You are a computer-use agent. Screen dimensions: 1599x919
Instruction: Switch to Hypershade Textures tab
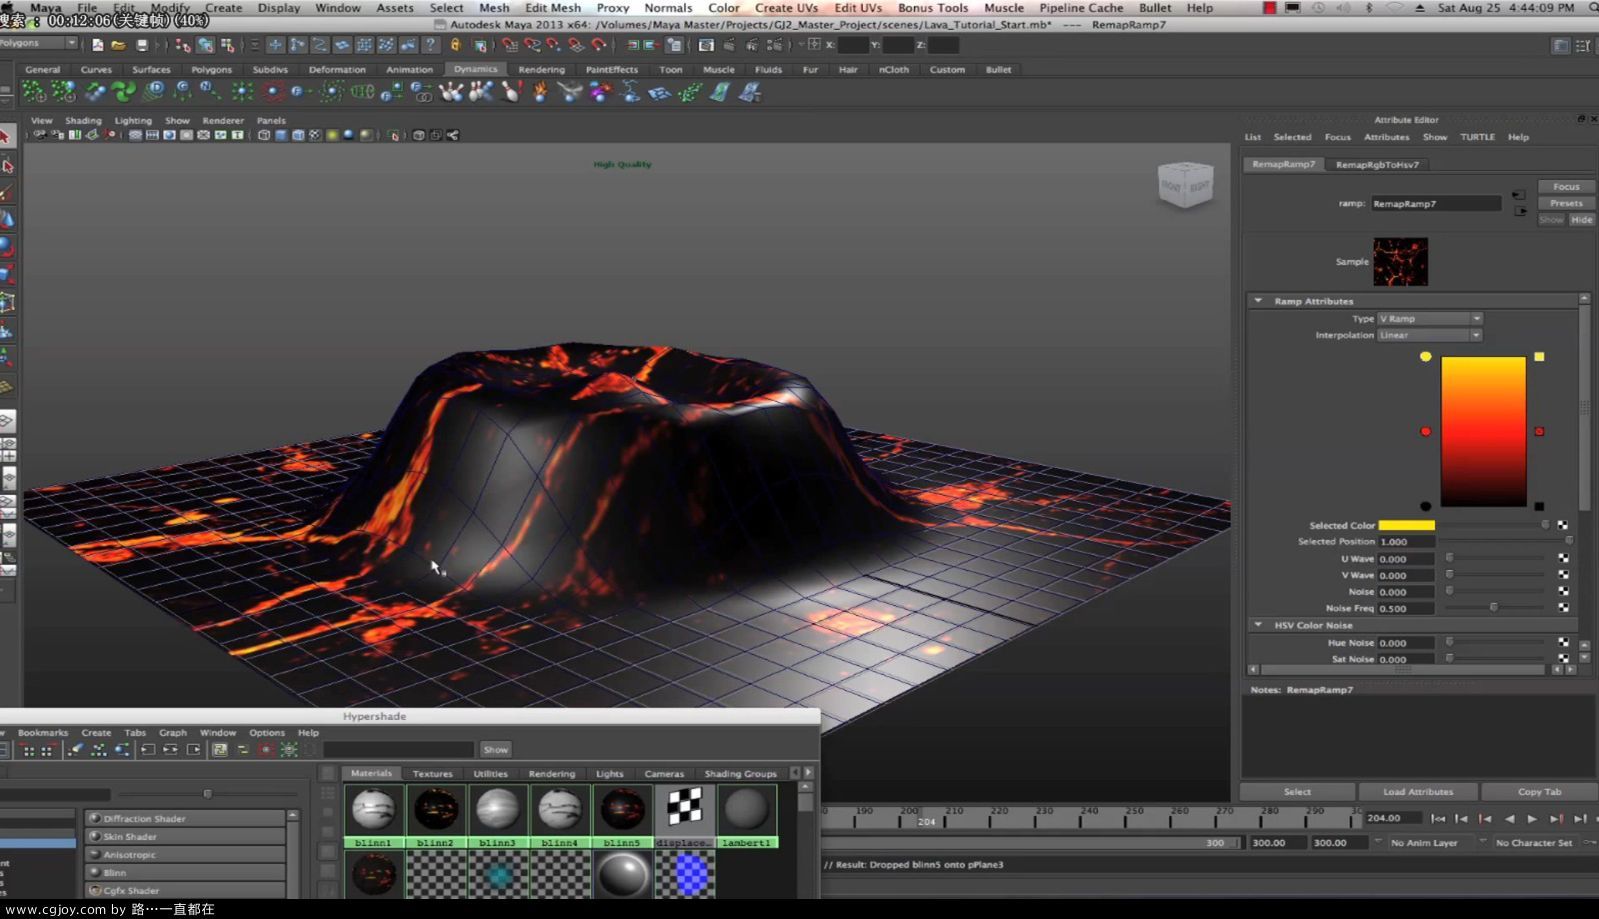pos(432,774)
